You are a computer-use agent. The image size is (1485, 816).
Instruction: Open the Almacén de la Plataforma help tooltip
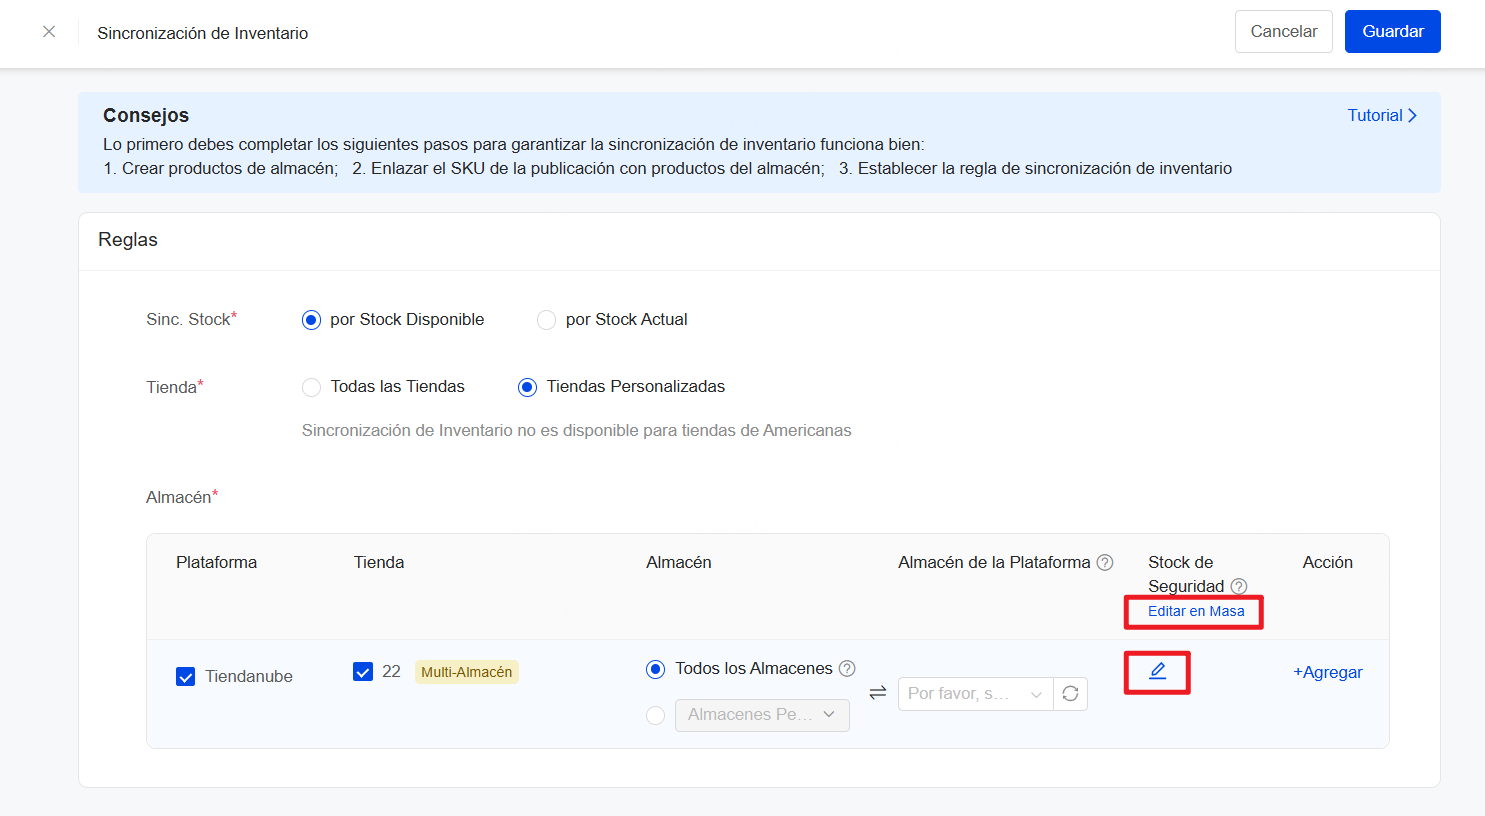click(1104, 562)
